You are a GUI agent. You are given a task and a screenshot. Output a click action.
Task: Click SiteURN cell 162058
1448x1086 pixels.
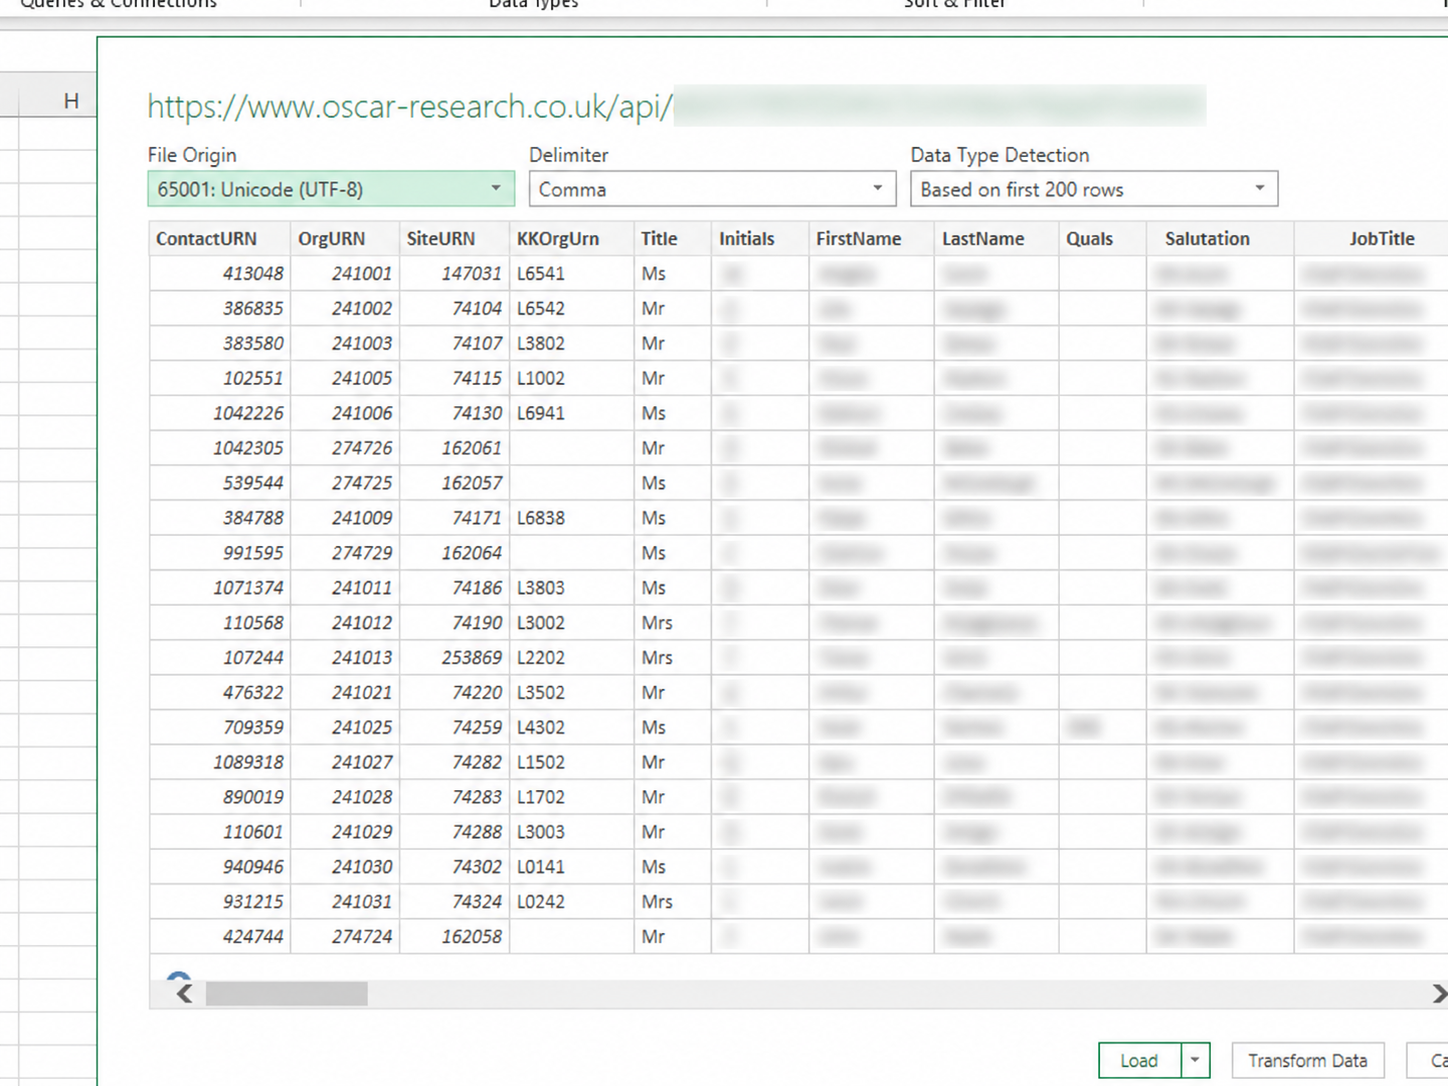click(x=455, y=937)
